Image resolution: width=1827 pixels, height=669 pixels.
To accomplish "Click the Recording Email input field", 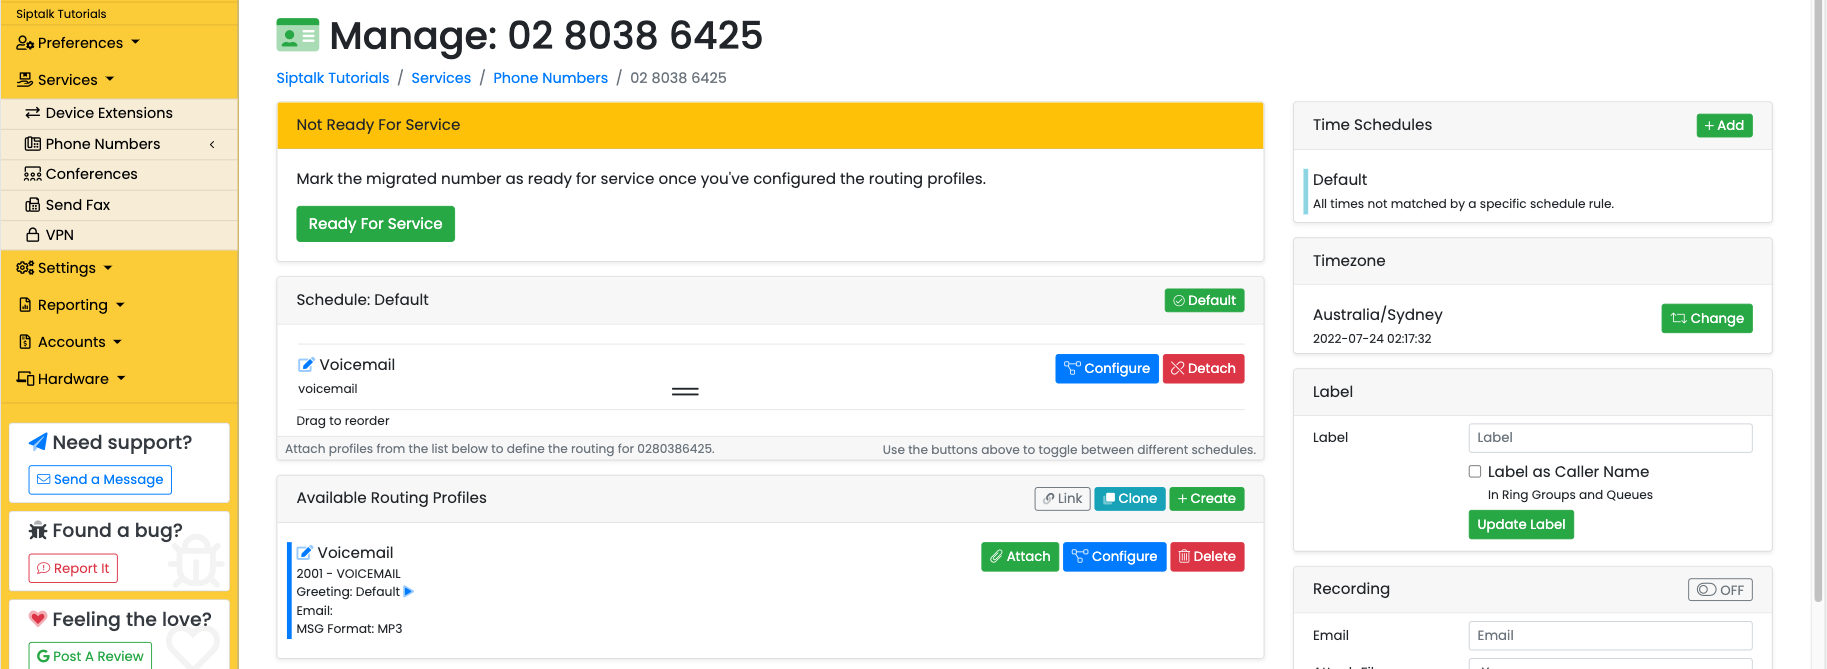I will coord(1610,636).
